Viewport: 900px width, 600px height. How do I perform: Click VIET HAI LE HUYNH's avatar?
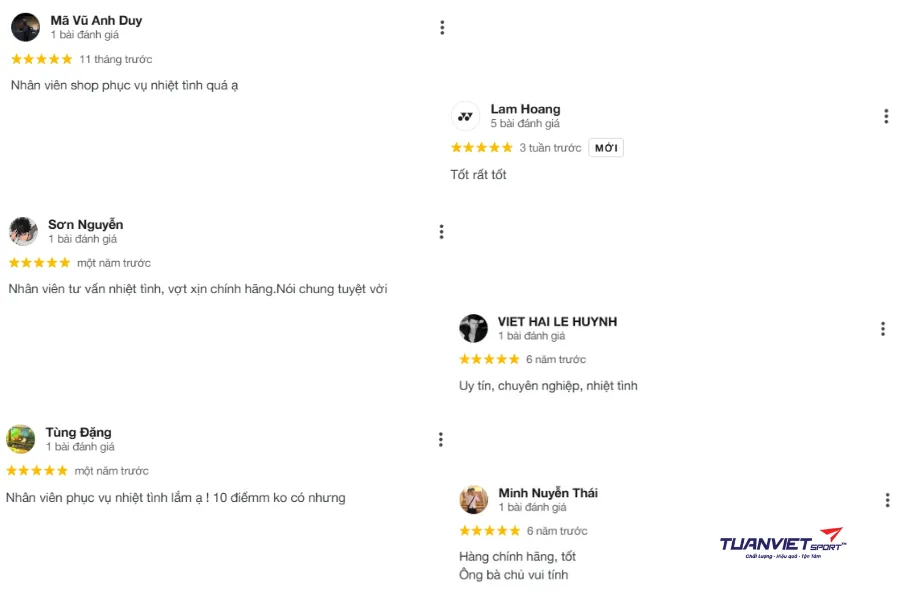tap(473, 328)
